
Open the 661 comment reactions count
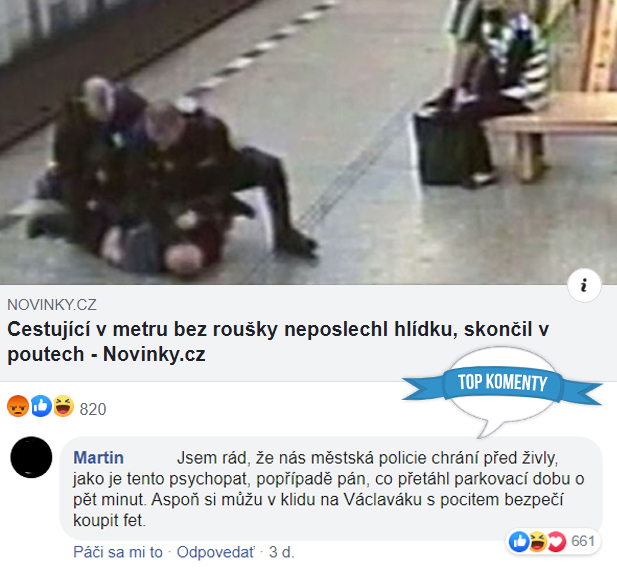tap(583, 541)
